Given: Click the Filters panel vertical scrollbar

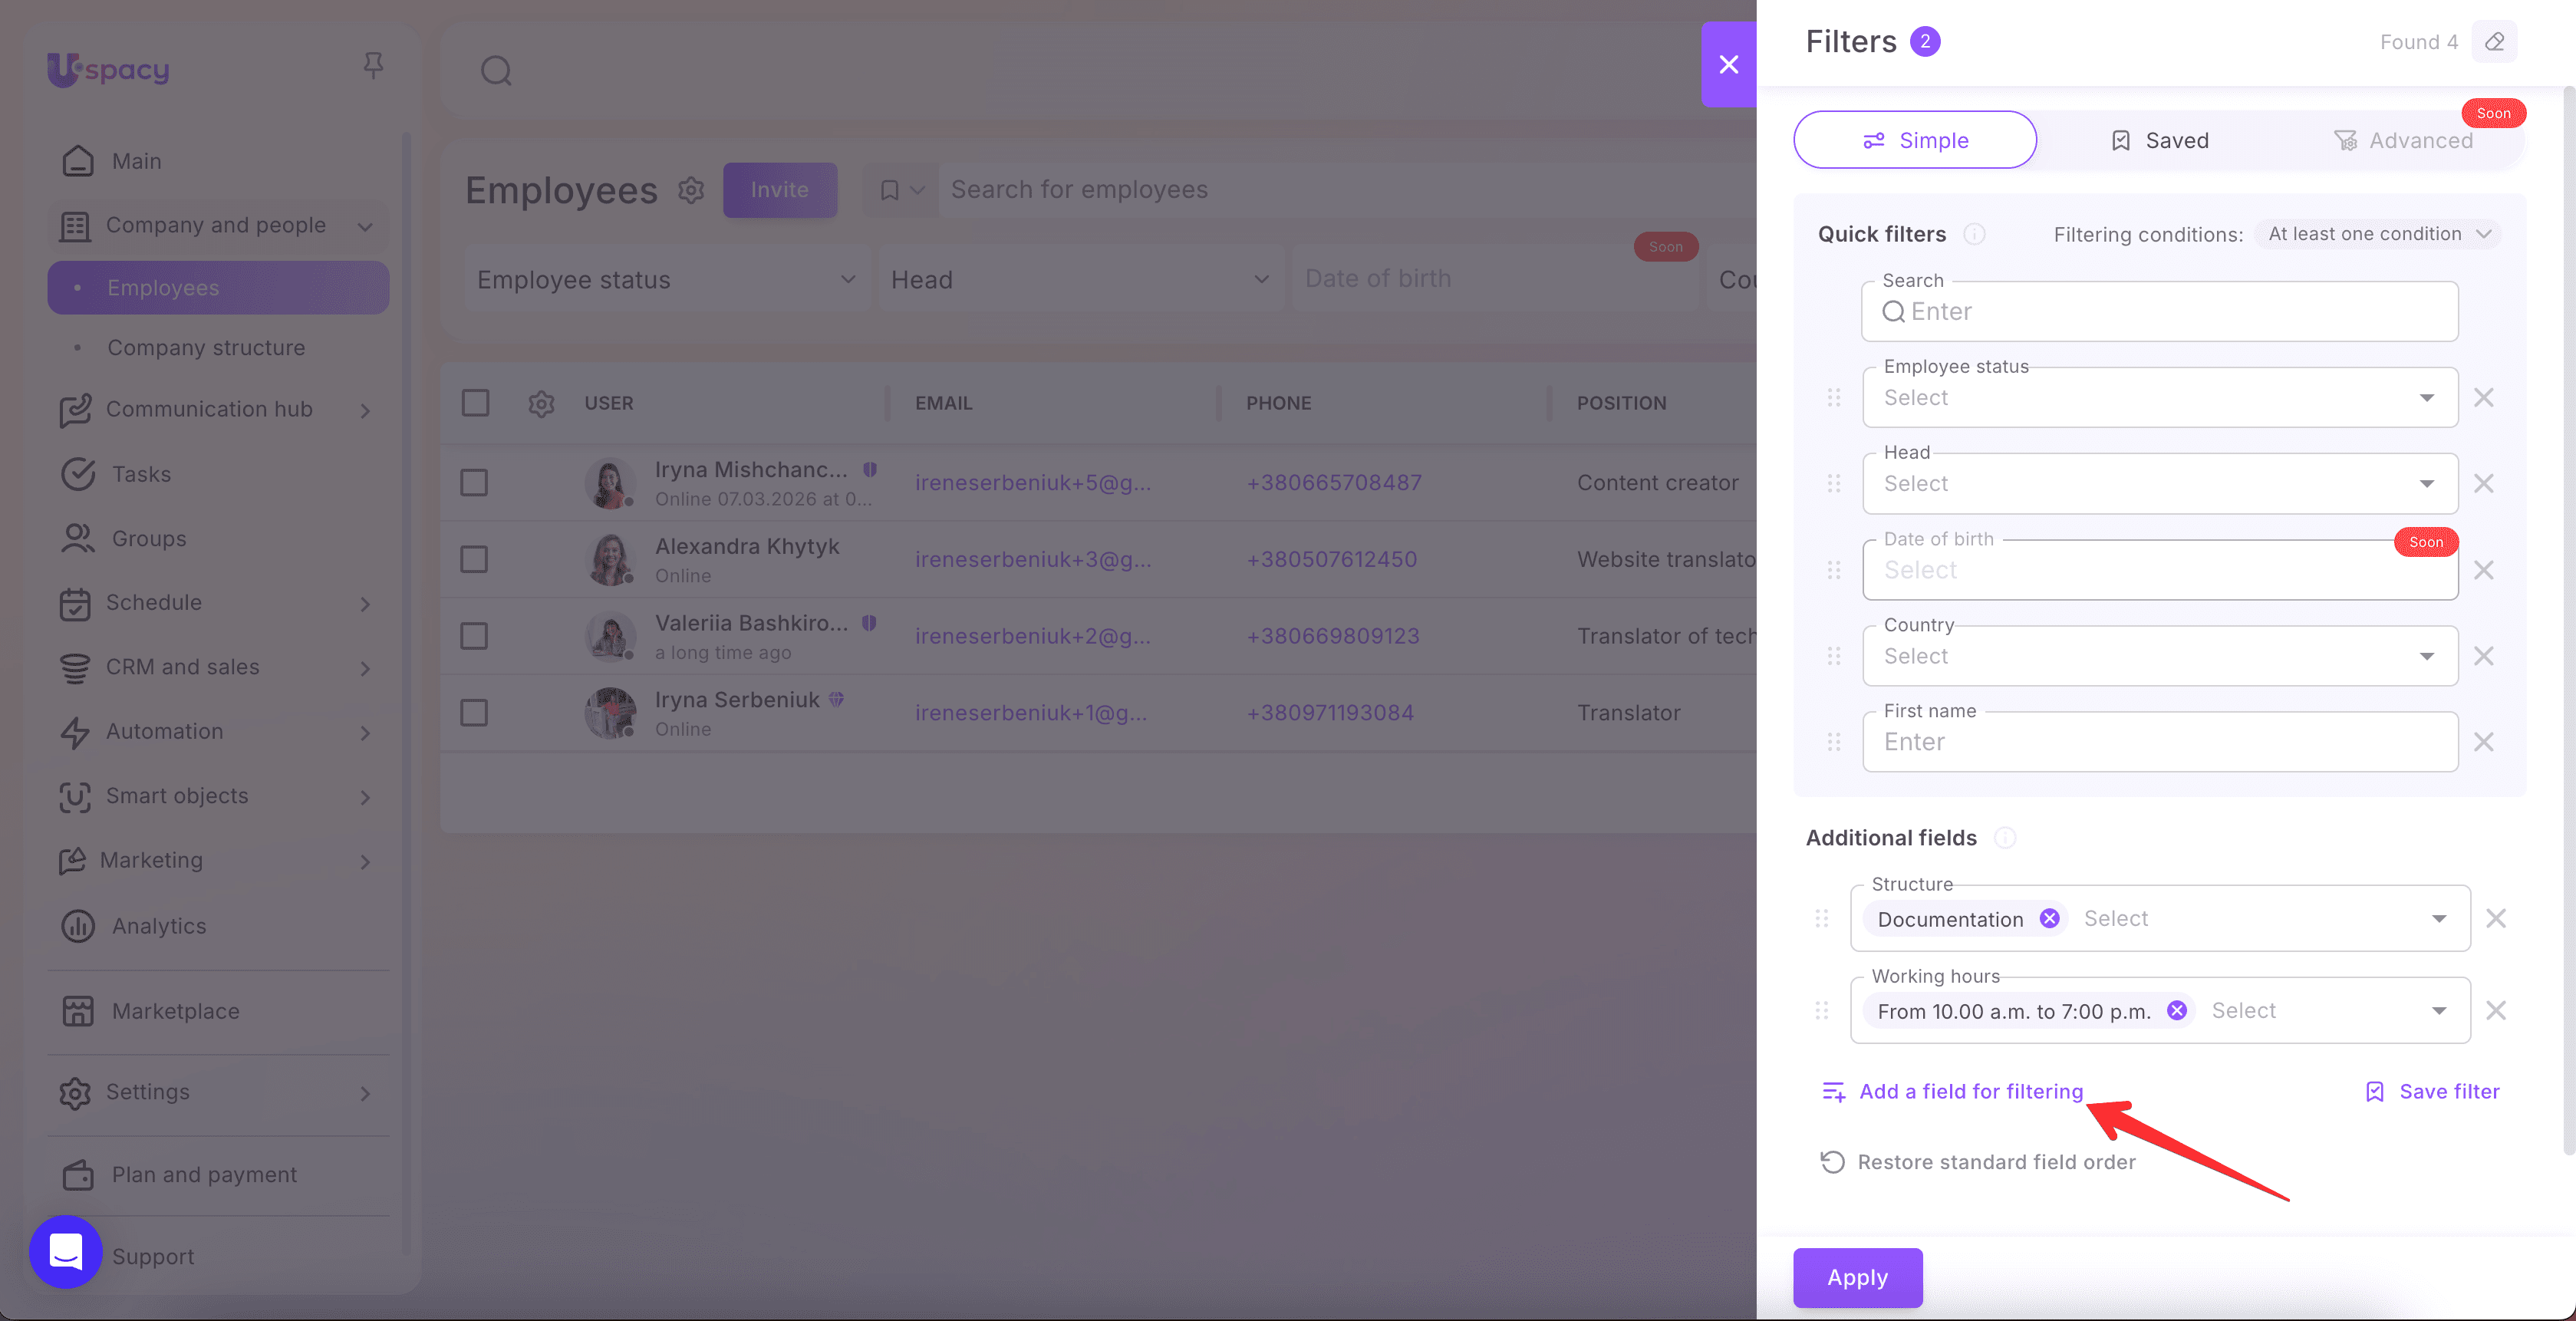Looking at the screenshot, I should [x=2570, y=620].
